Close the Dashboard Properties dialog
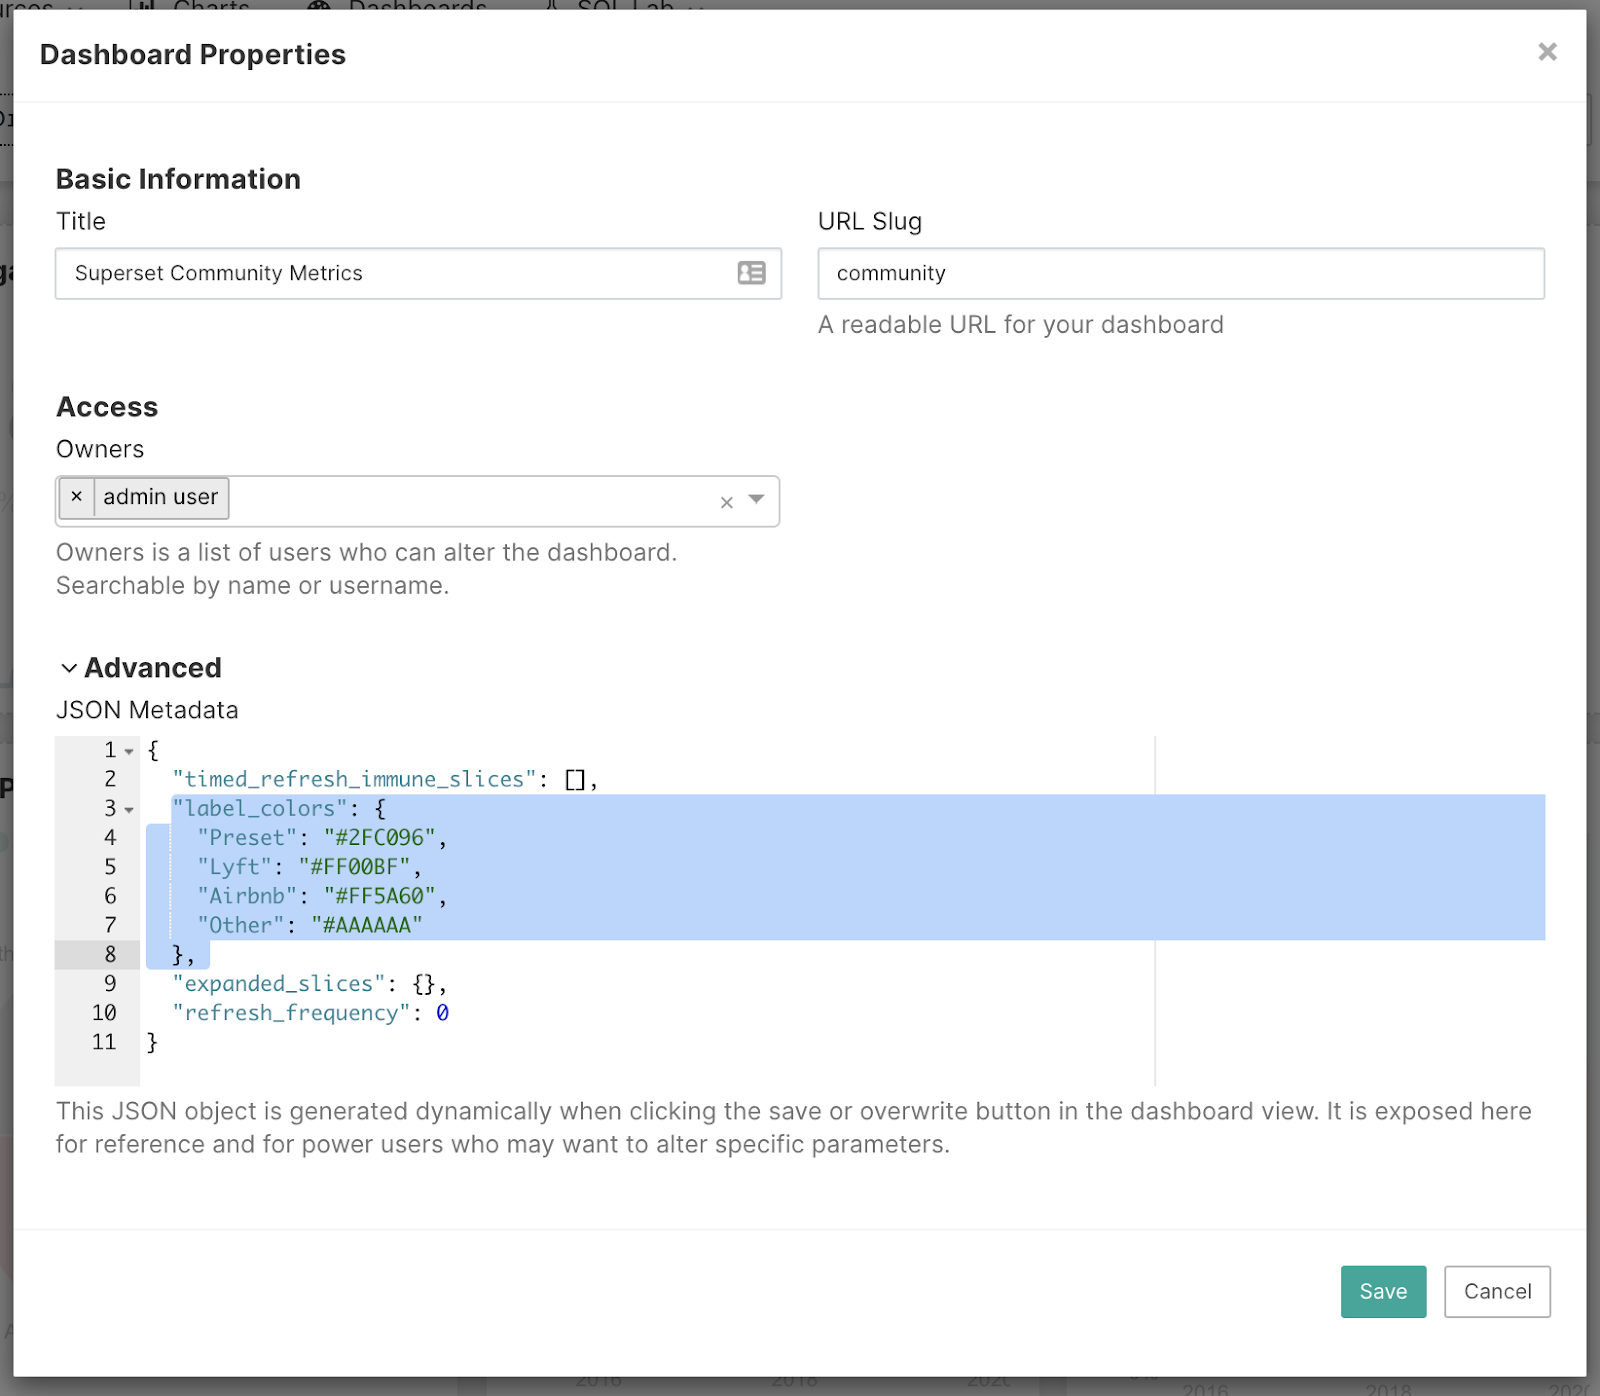This screenshot has height=1396, width=1600. click(1547, 52)
